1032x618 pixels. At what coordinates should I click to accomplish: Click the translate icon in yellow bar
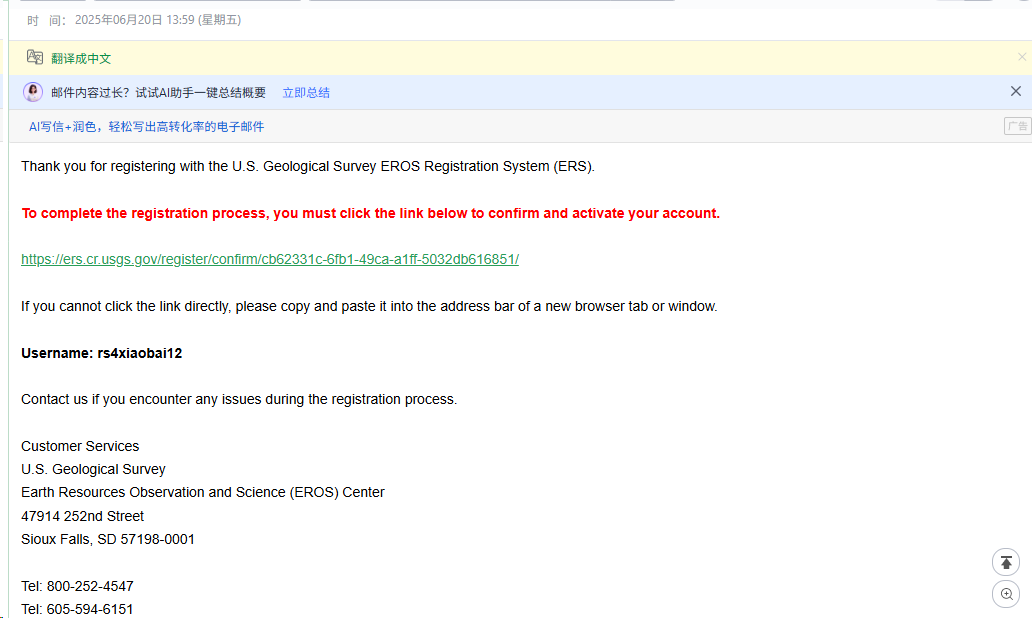click(35, 57)
